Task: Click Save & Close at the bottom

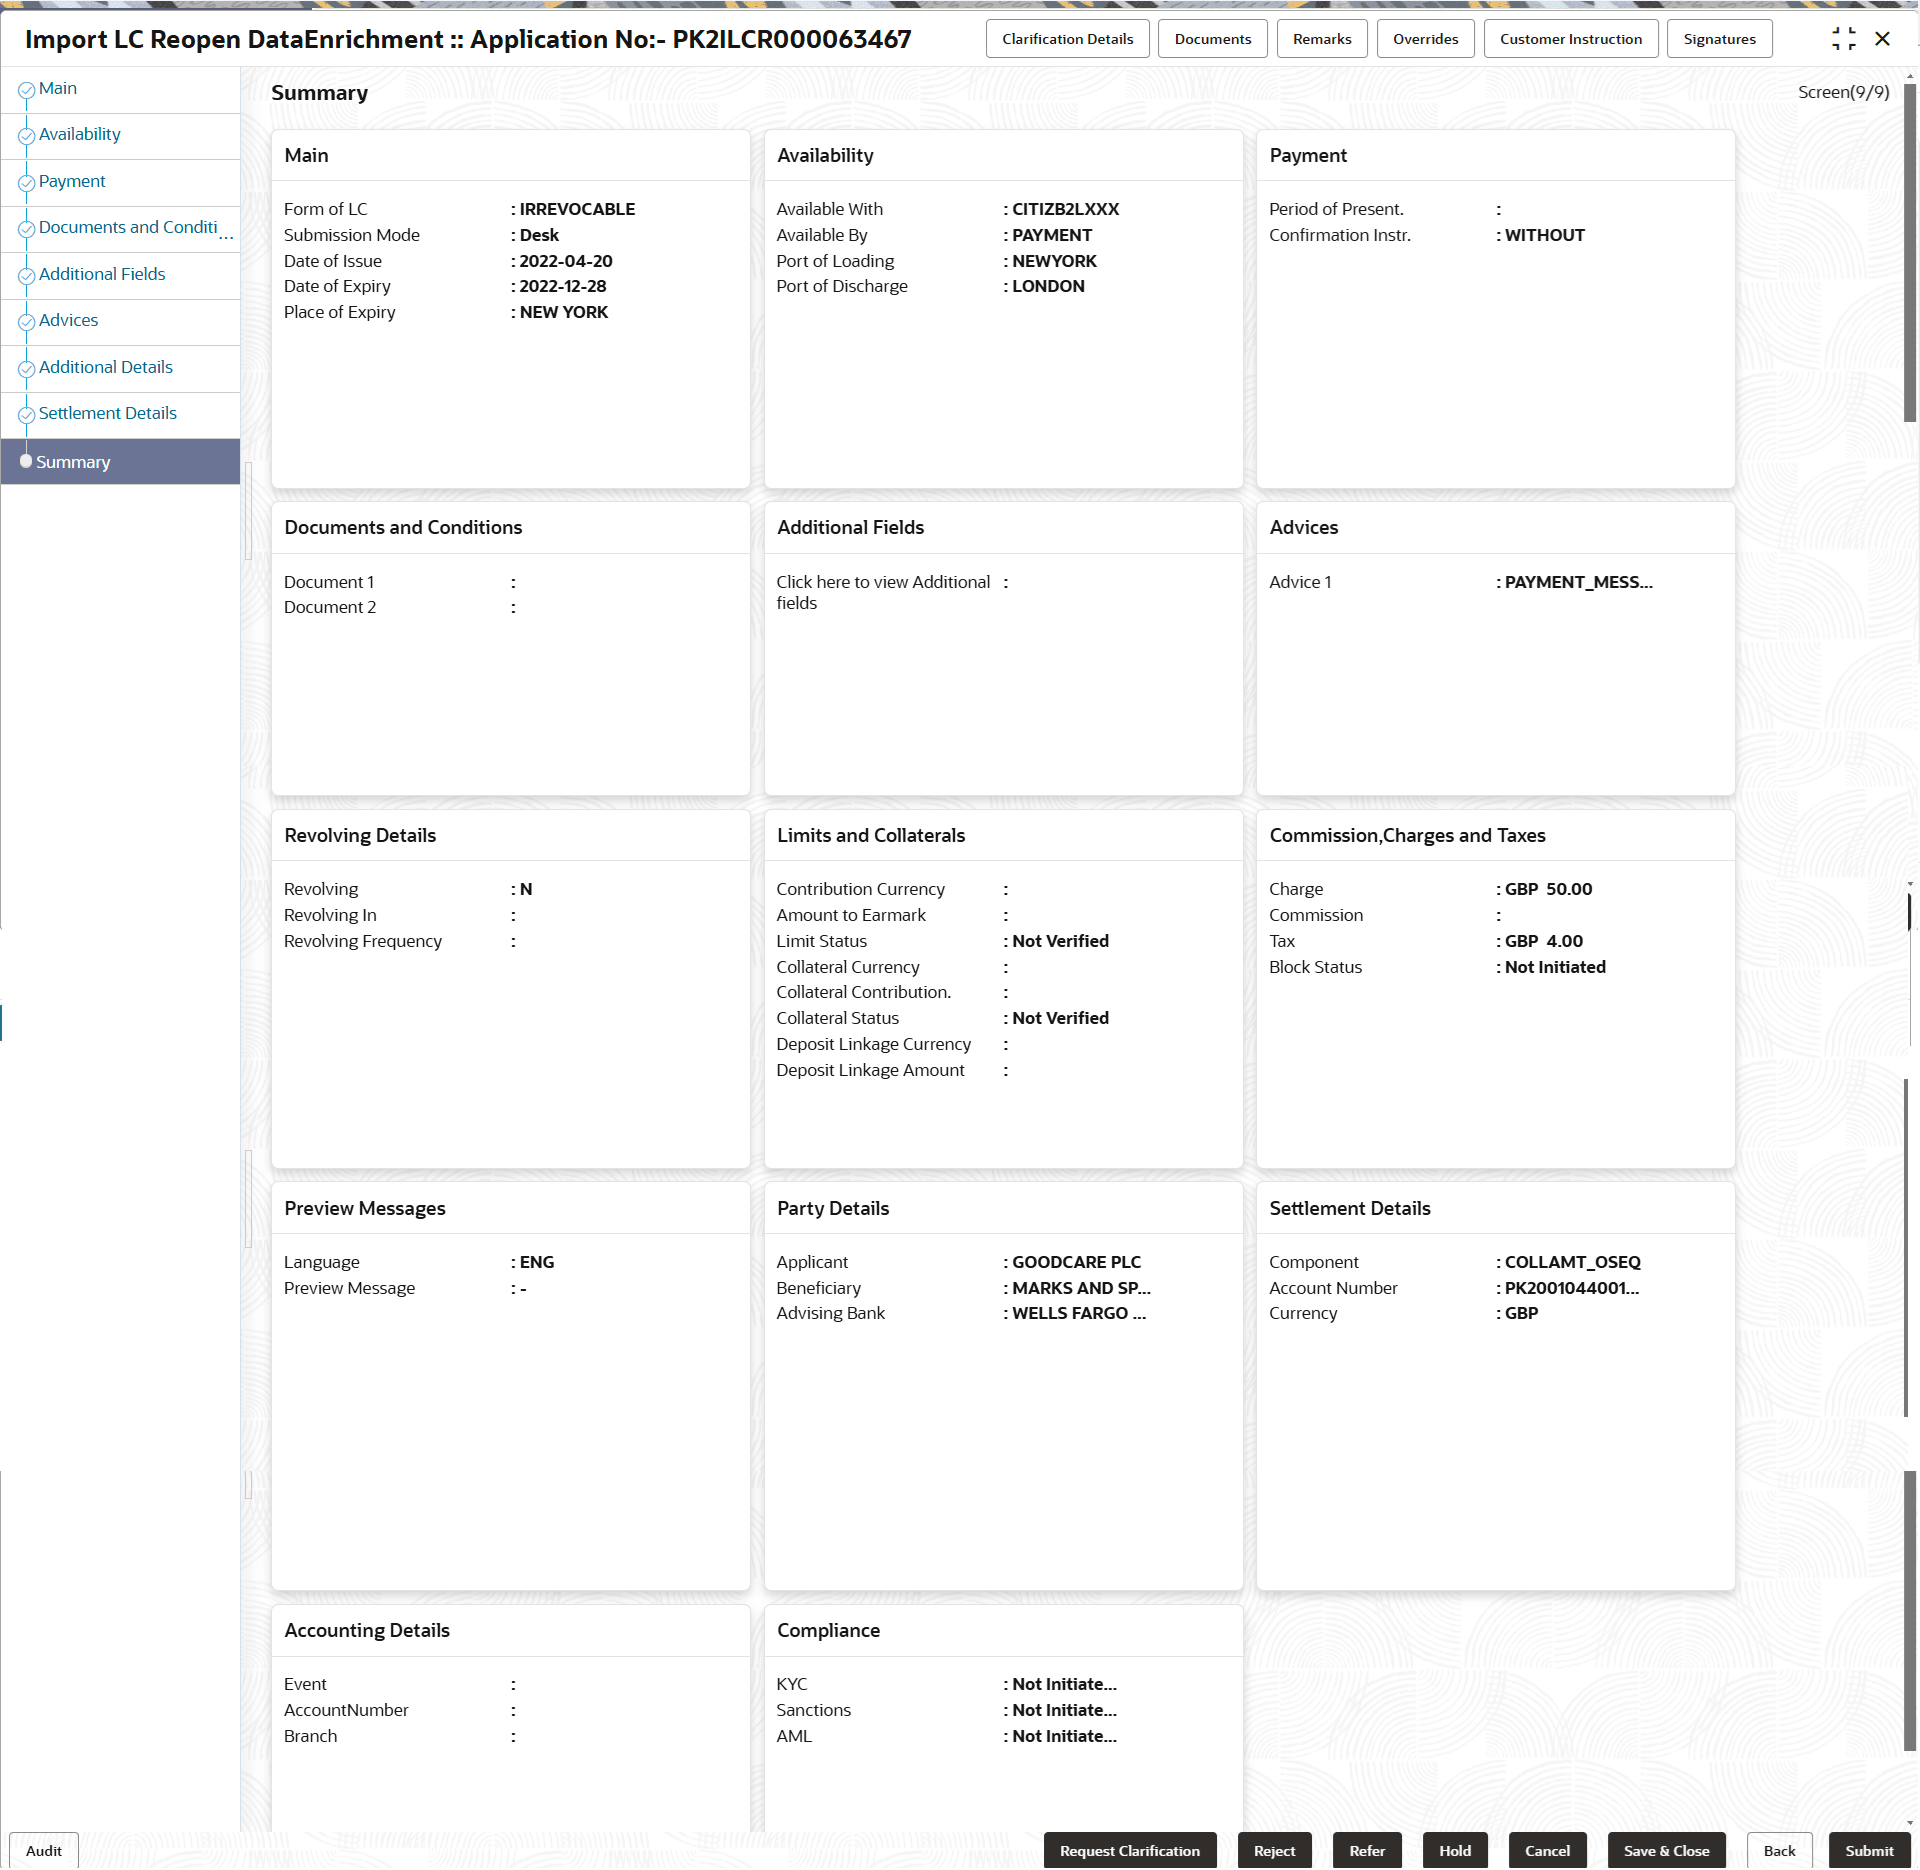Action: (x=1665, y=1851)
